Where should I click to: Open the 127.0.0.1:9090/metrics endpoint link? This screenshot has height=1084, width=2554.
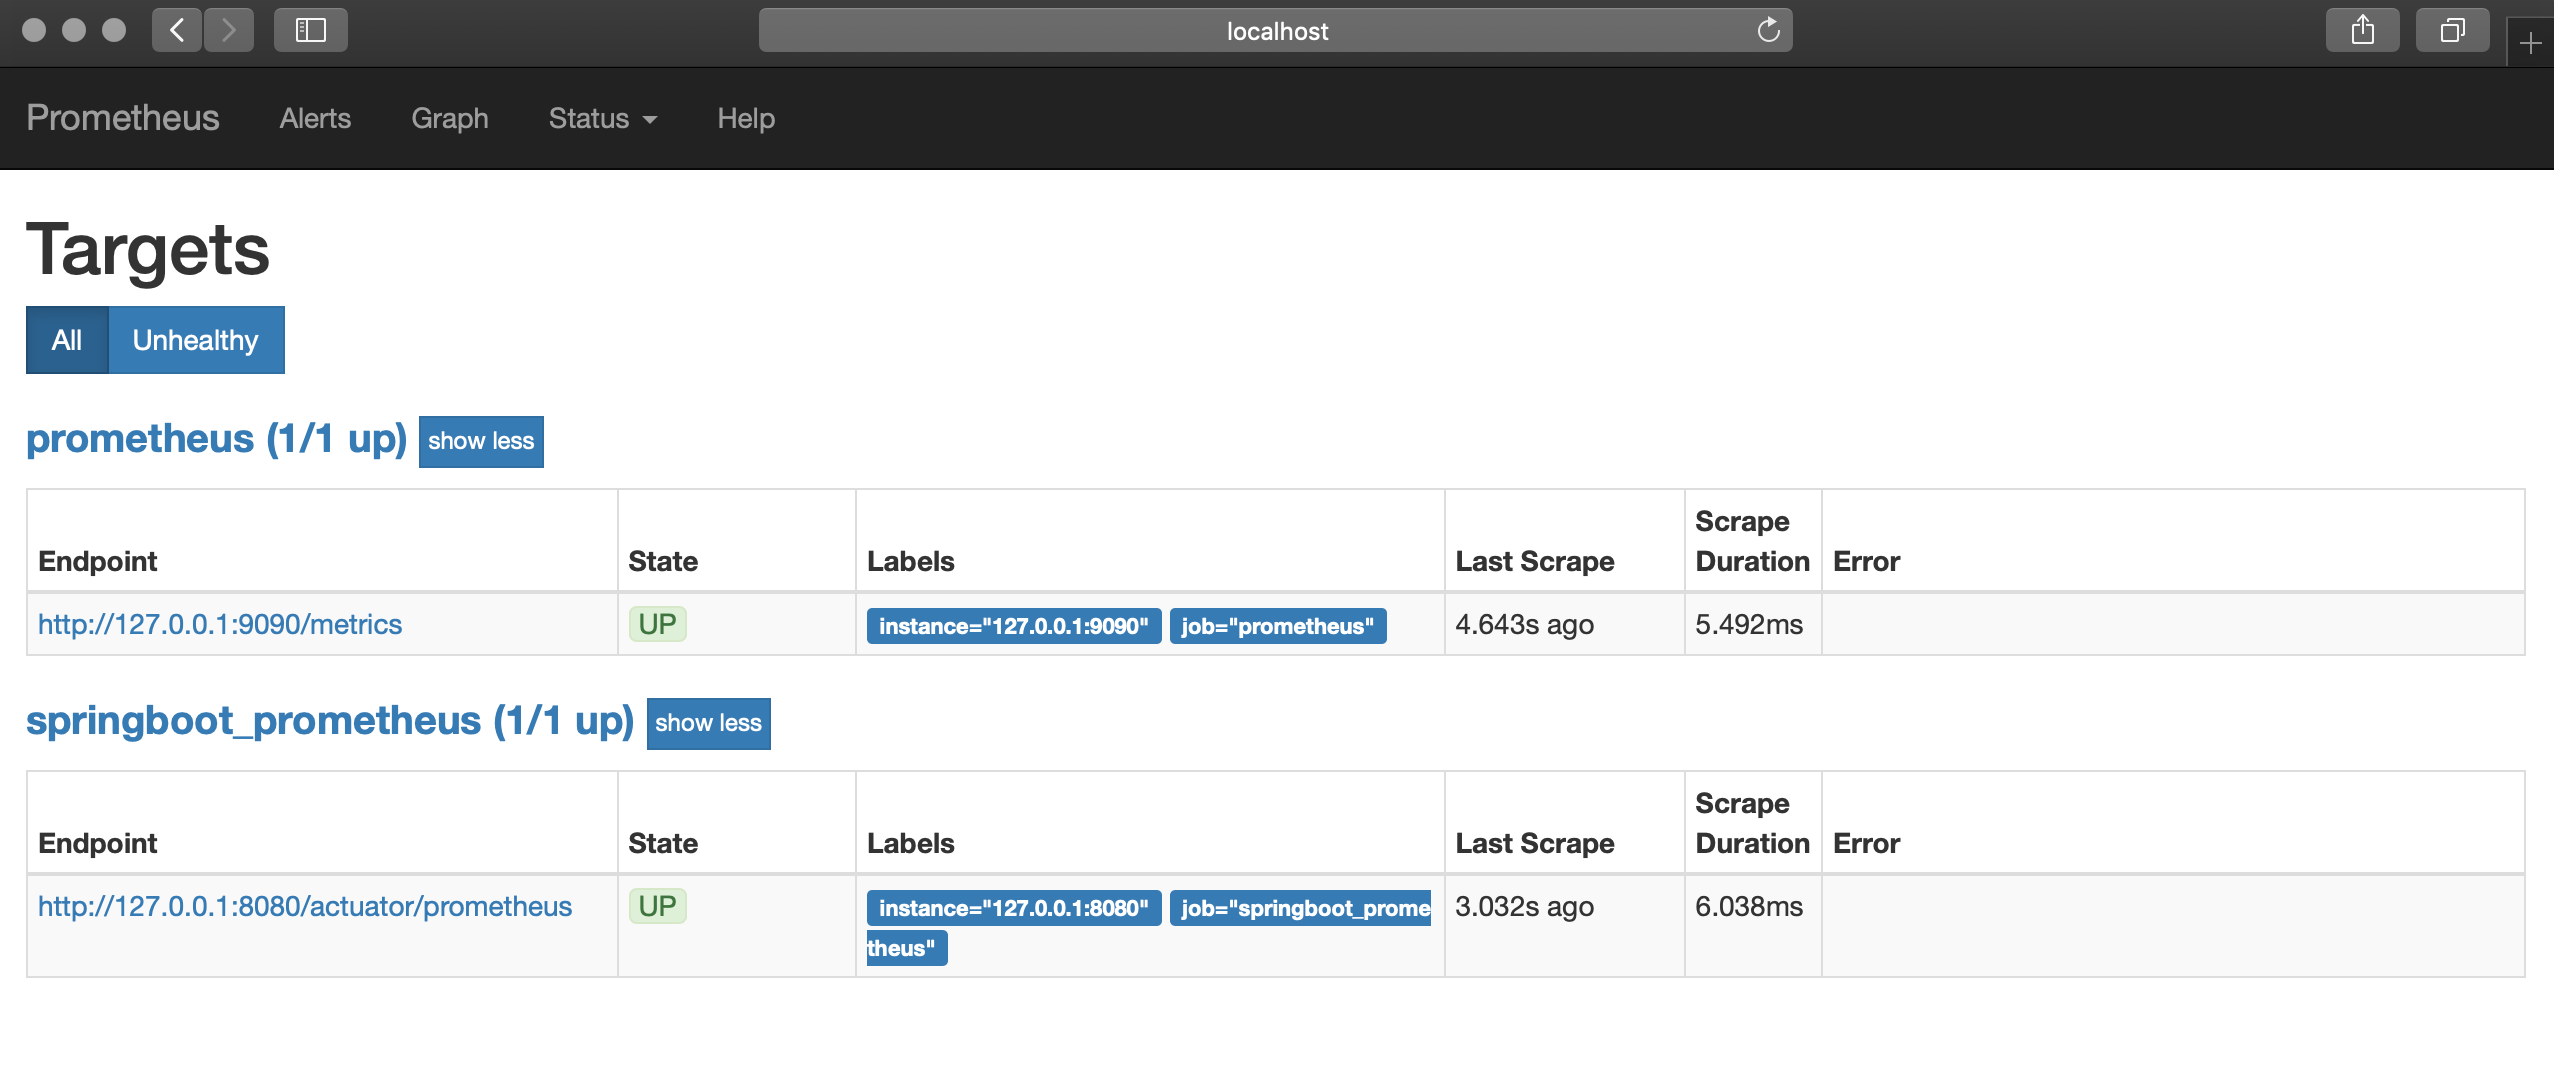tap(220, 624)
